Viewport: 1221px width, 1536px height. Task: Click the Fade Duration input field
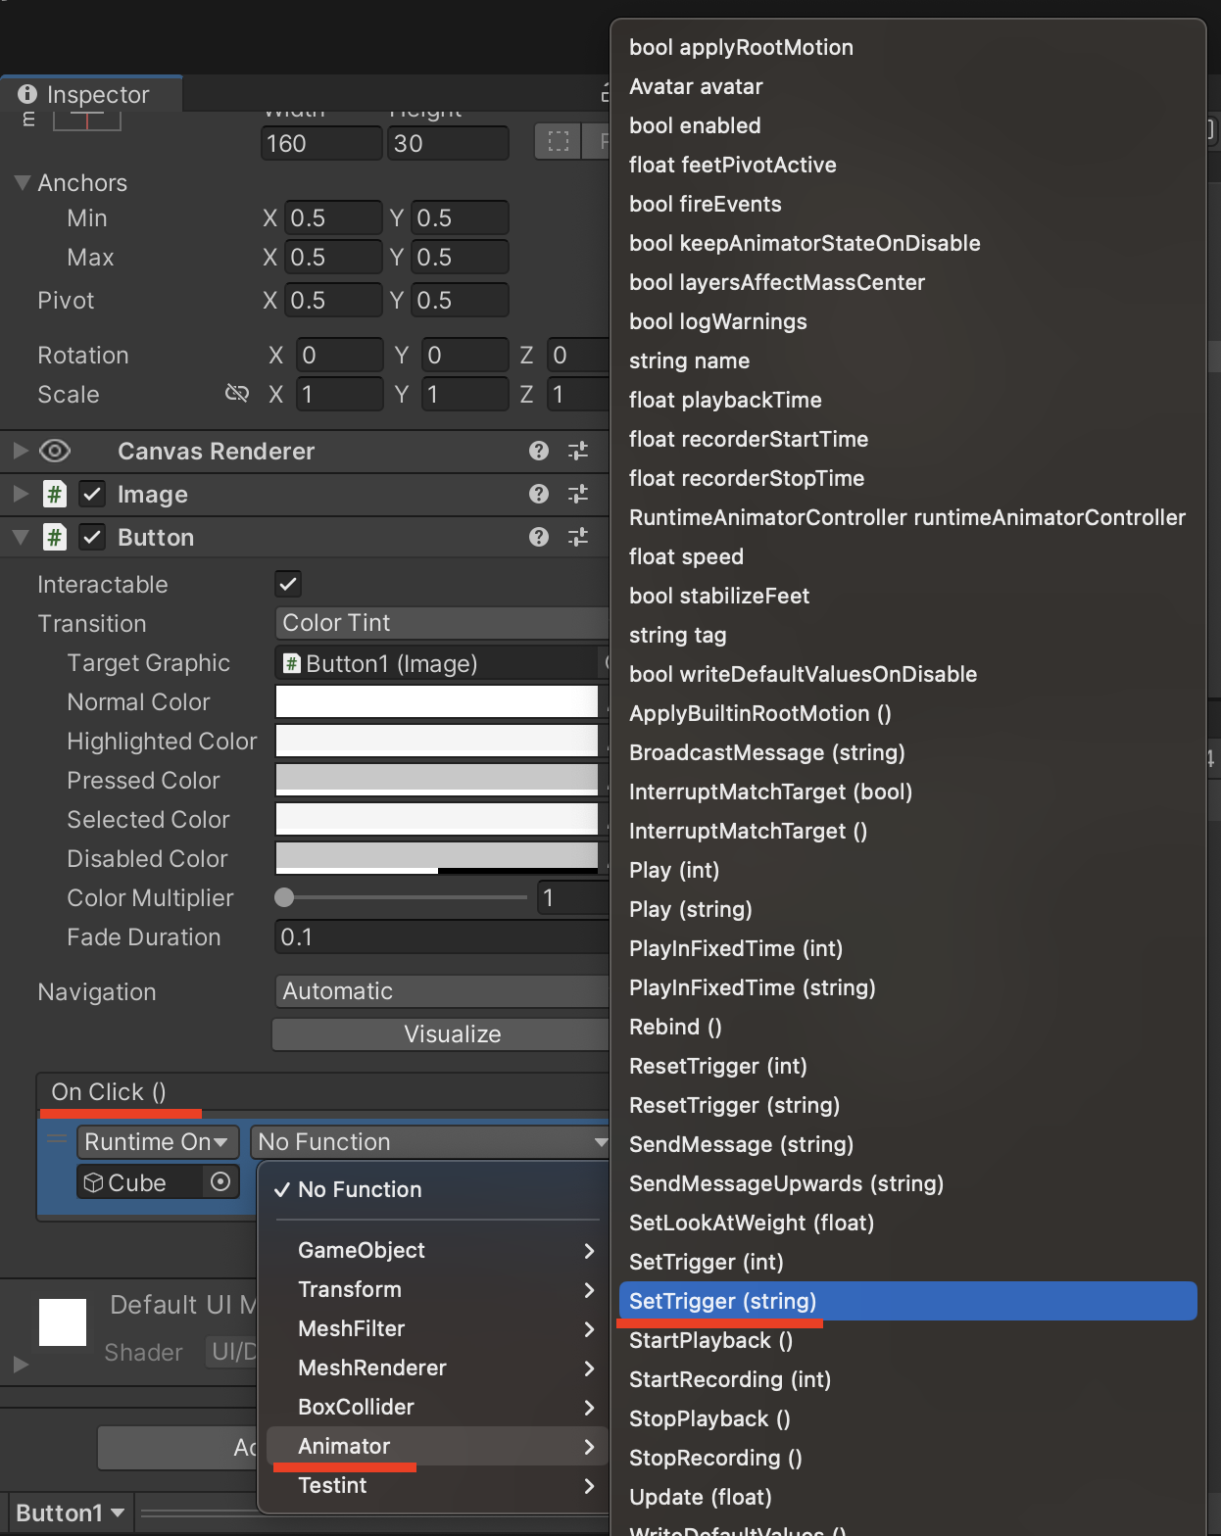[x=440, y=937]
